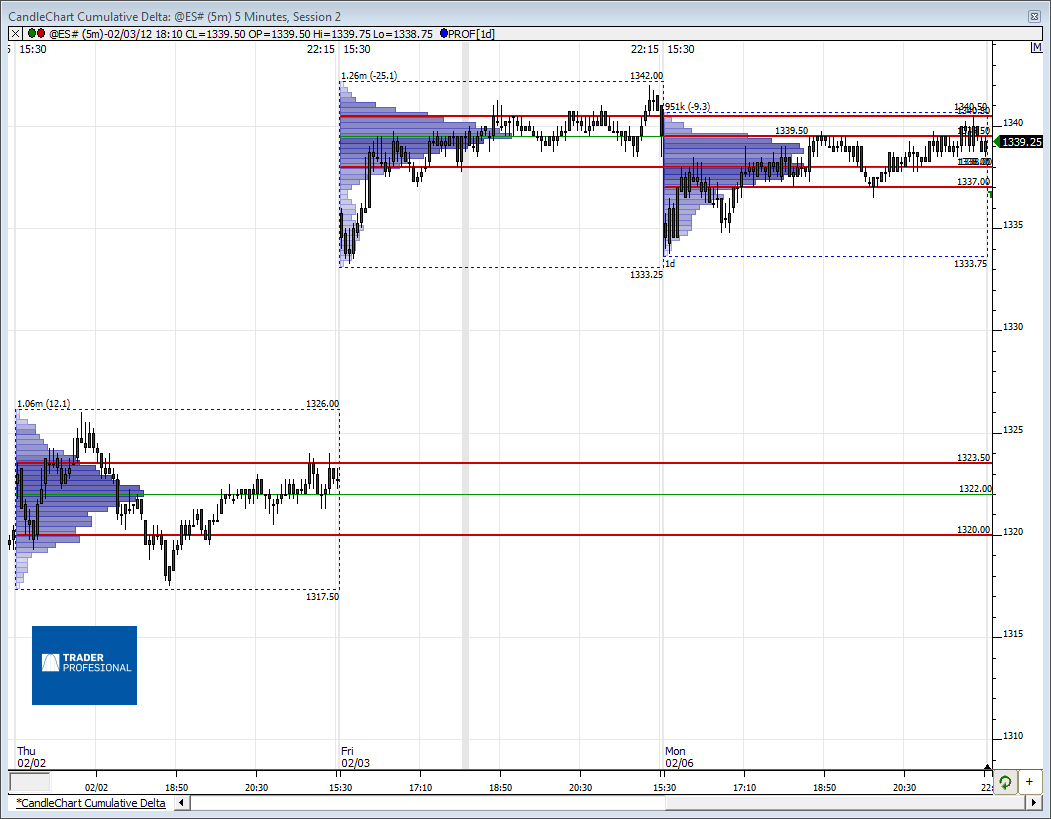This screenshot has width=1051, height=819.
Task: Click the plus button beside refresh
Action: click(1029, 781)
